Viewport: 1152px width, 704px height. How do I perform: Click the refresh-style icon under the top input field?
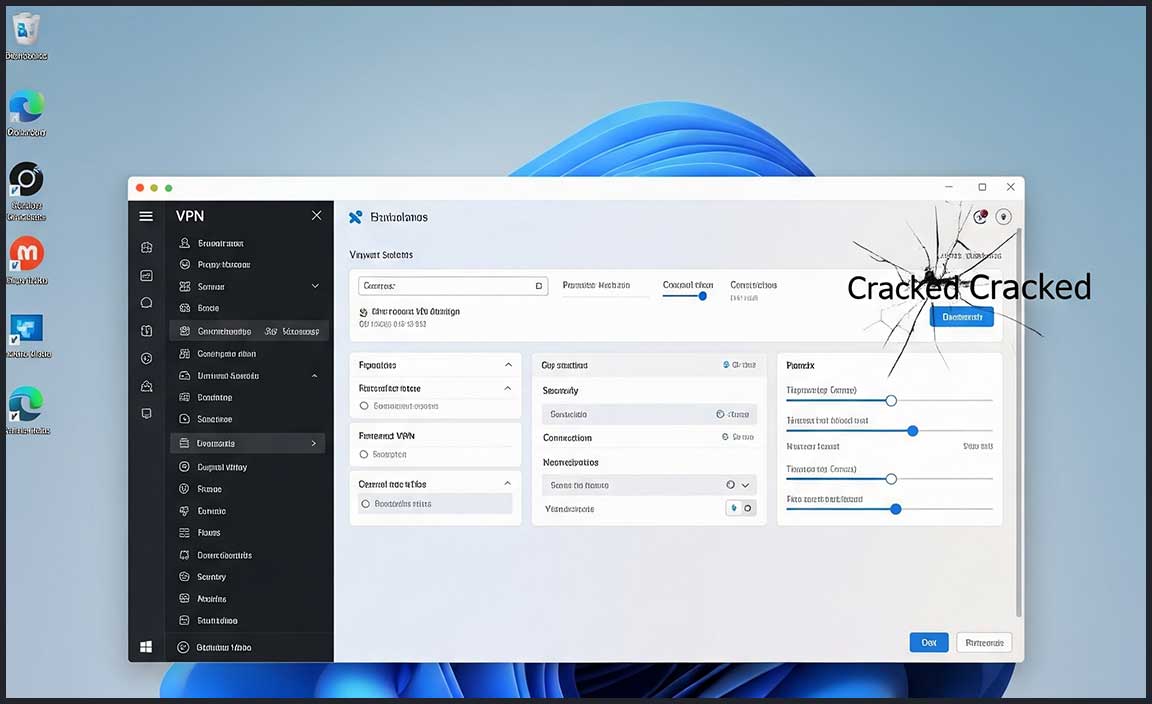point(363,312)
